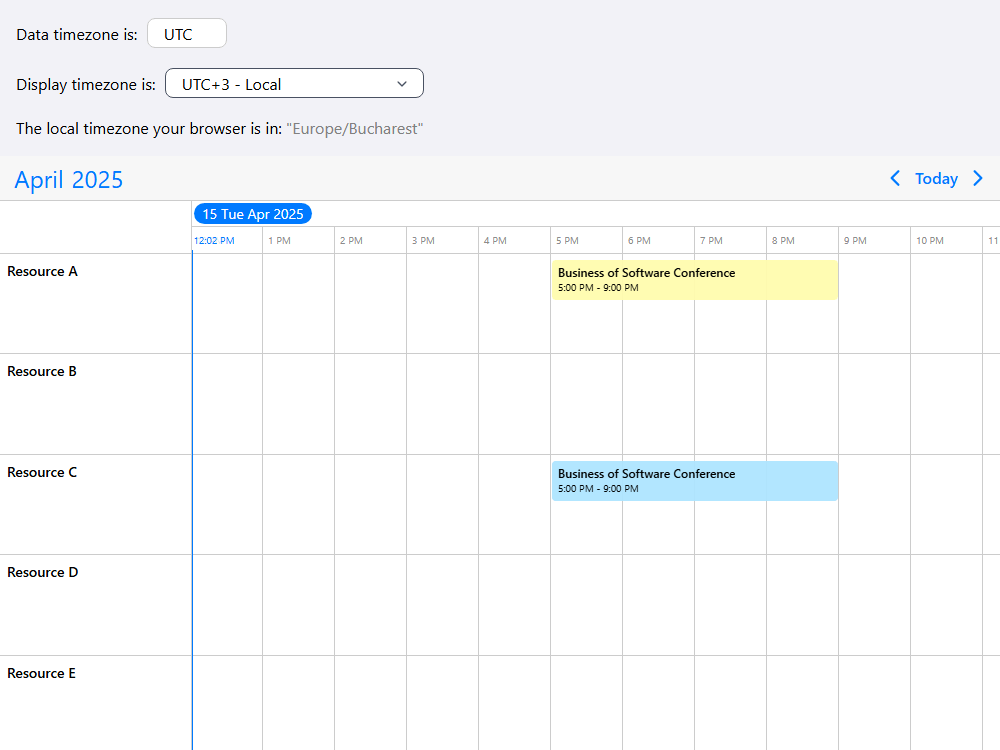
Task: Click the 12:02 PM current time label
Action: tap(214, 241)
